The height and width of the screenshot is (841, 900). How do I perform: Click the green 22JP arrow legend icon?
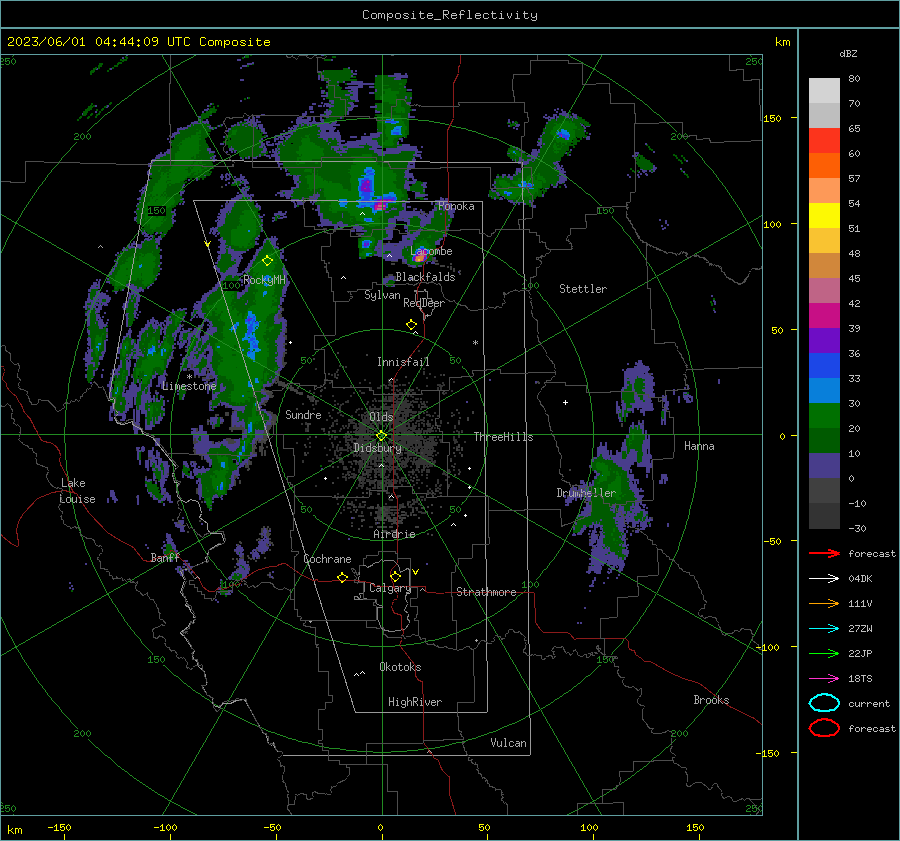824,653
